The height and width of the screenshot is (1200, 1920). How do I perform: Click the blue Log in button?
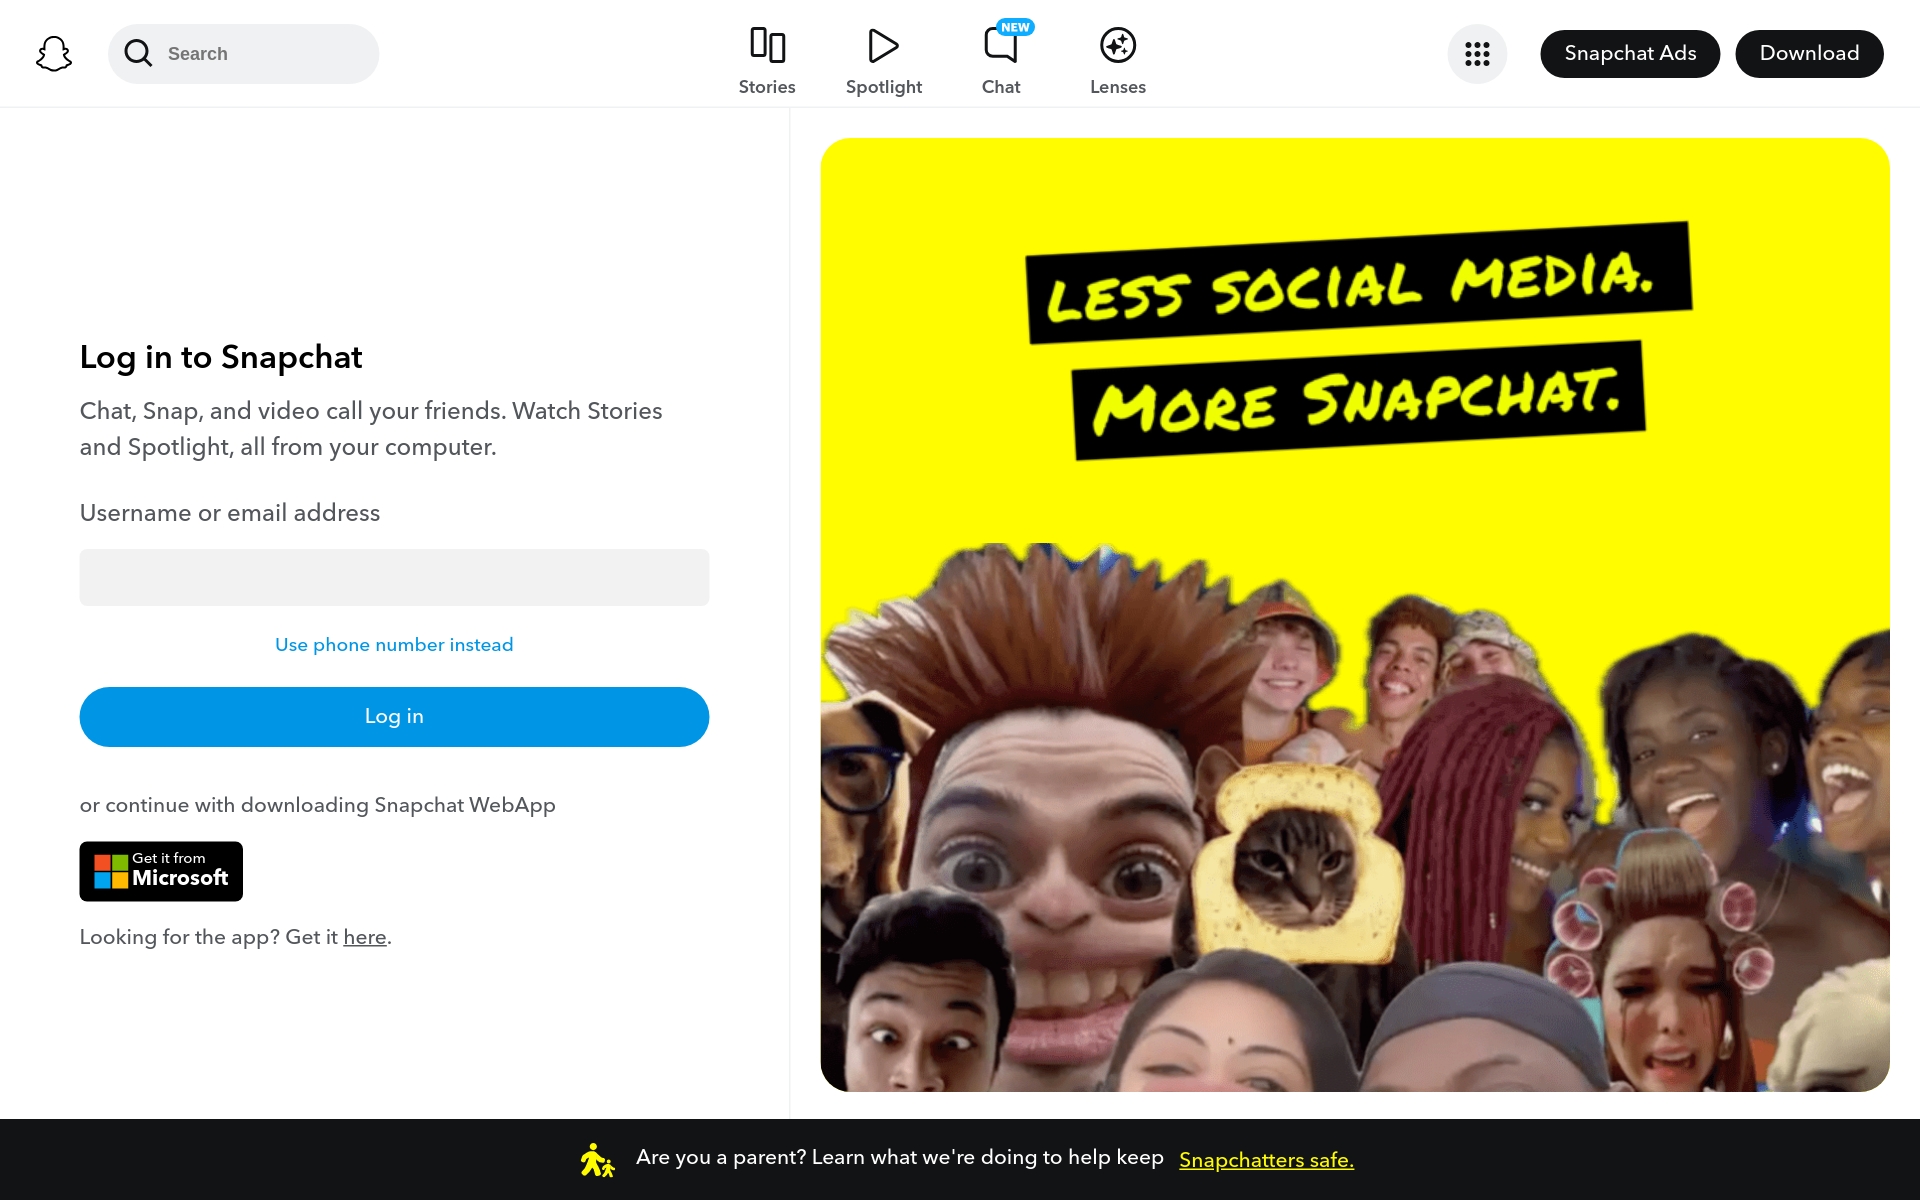tap(394, 716)
